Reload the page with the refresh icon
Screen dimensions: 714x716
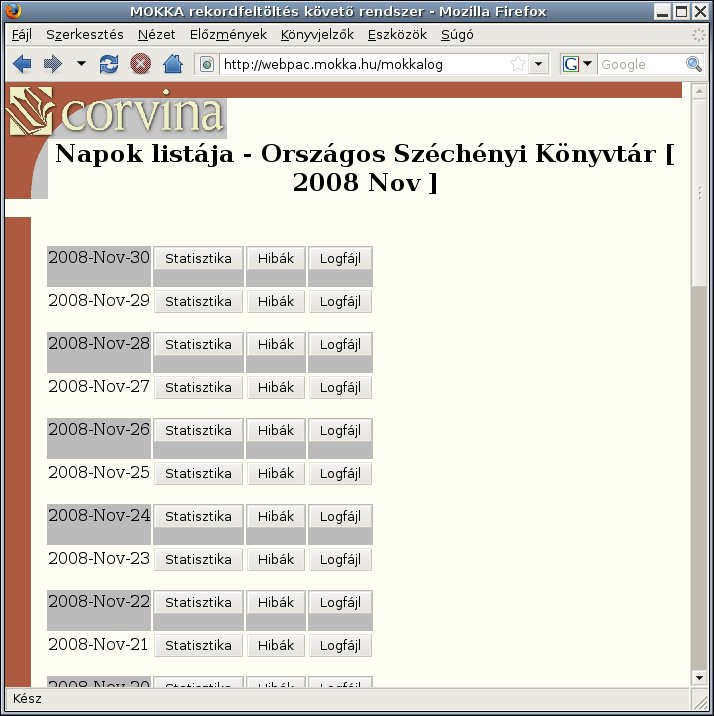point(109,64)
